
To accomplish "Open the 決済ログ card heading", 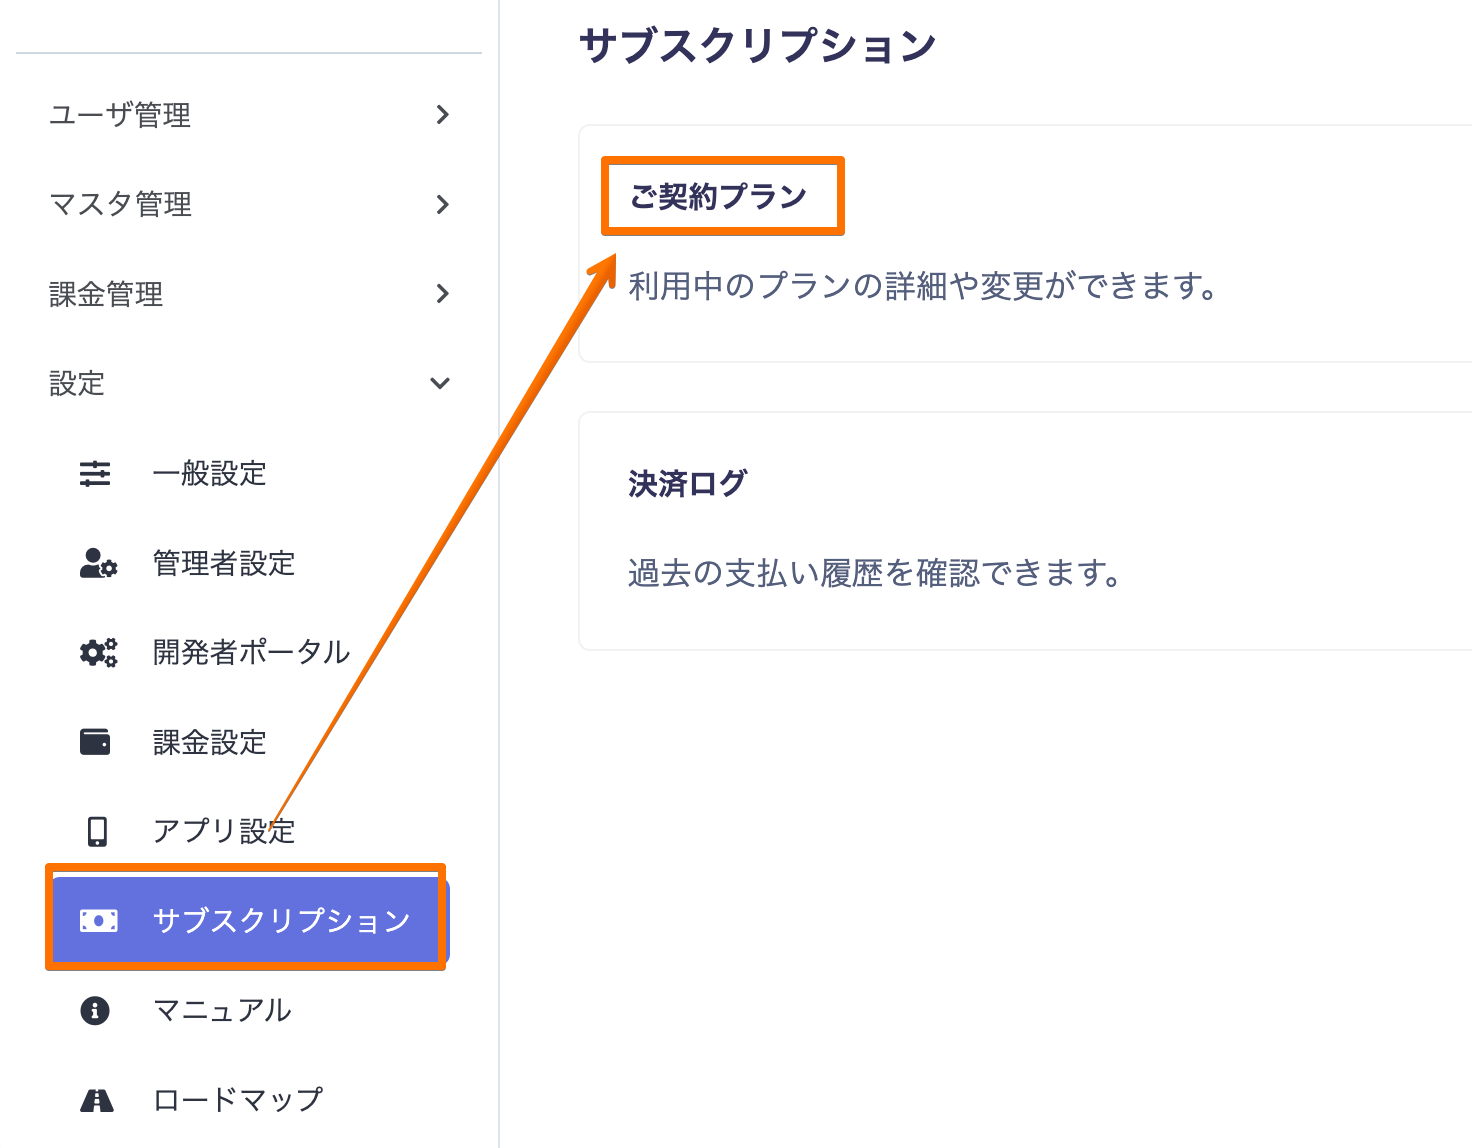I will (x=687, y=484).
